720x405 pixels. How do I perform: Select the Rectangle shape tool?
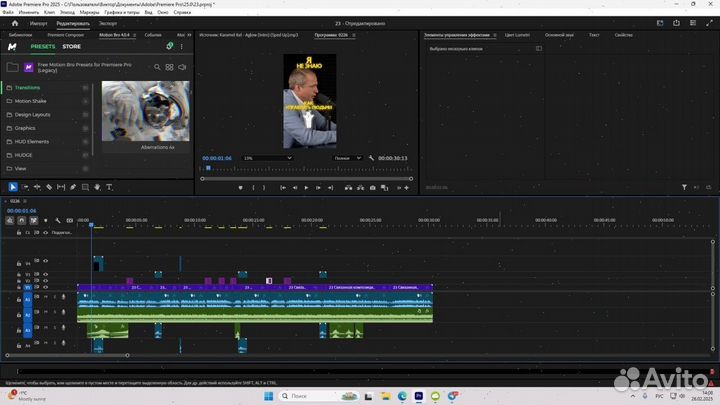(85, 187)
